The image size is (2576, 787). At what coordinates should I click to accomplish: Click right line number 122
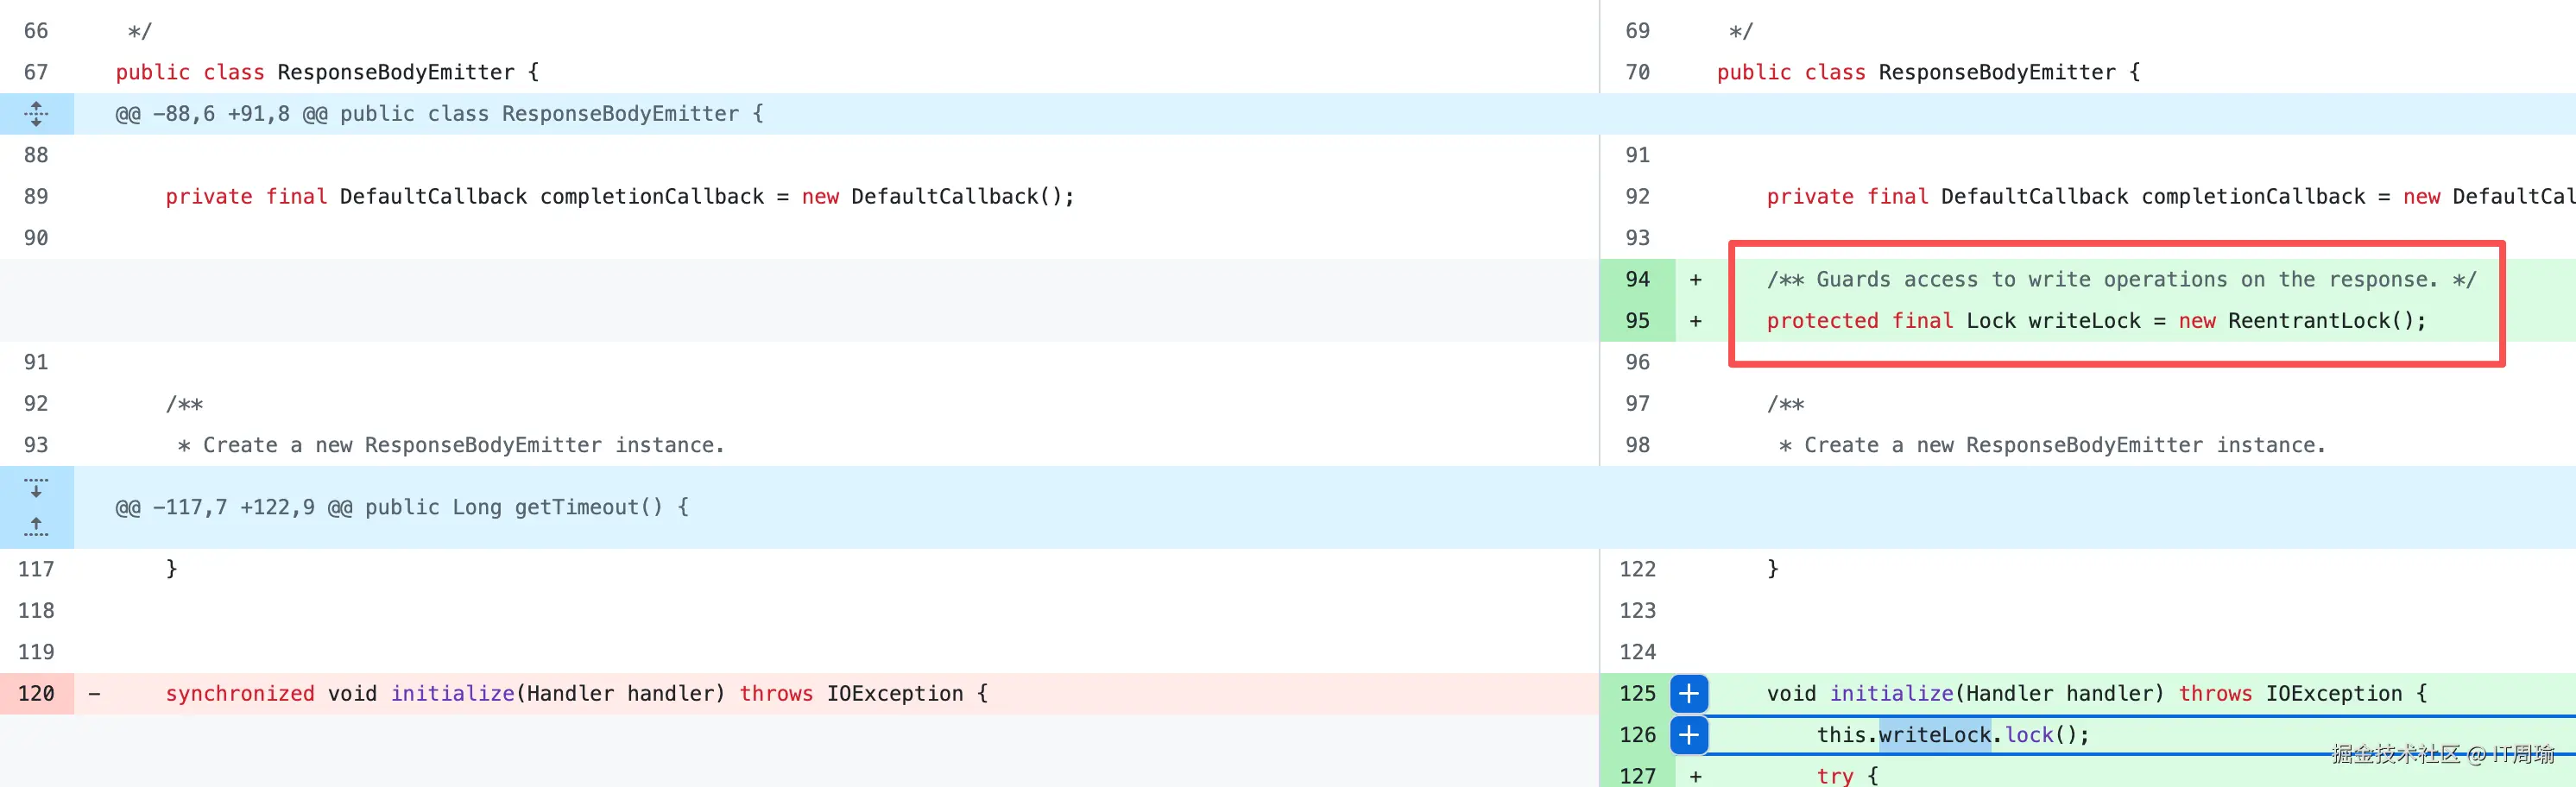1637,569
